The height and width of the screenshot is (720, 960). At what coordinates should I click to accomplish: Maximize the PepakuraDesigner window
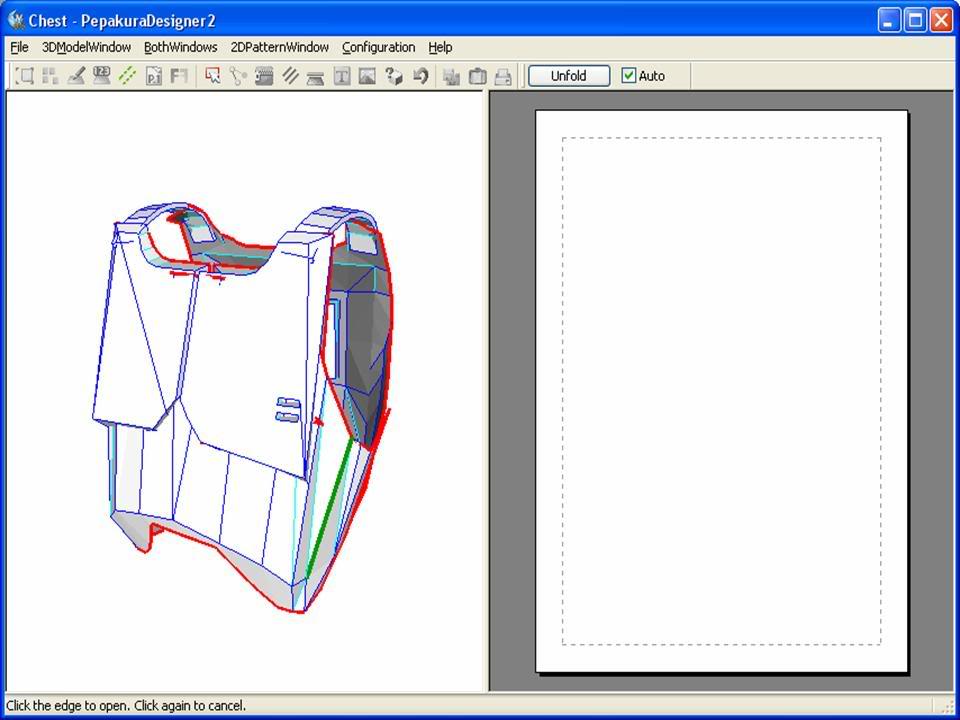[x=916, y=21]
